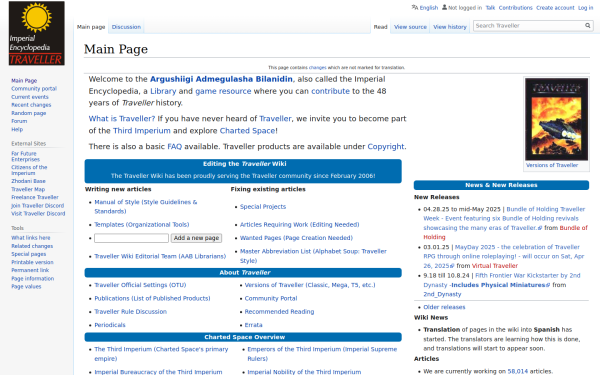600x375 pixels.
Task: Select the Read tab
Action: [x=380, y=27]
